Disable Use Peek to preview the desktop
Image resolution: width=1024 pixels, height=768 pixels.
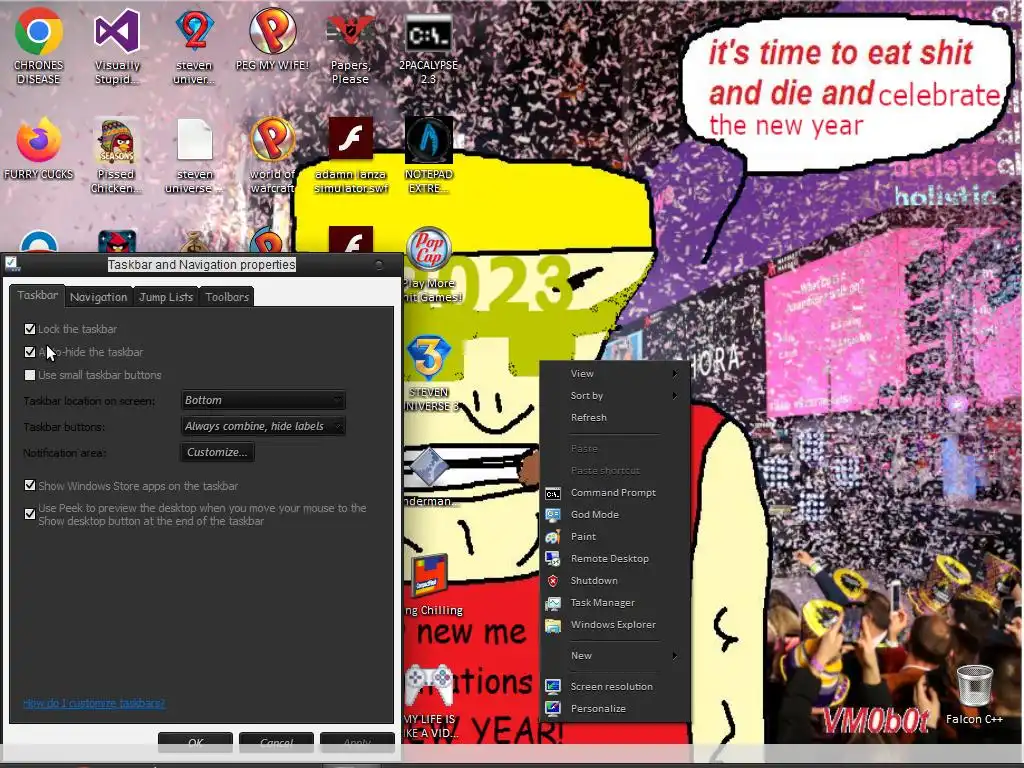click(30, 514)
